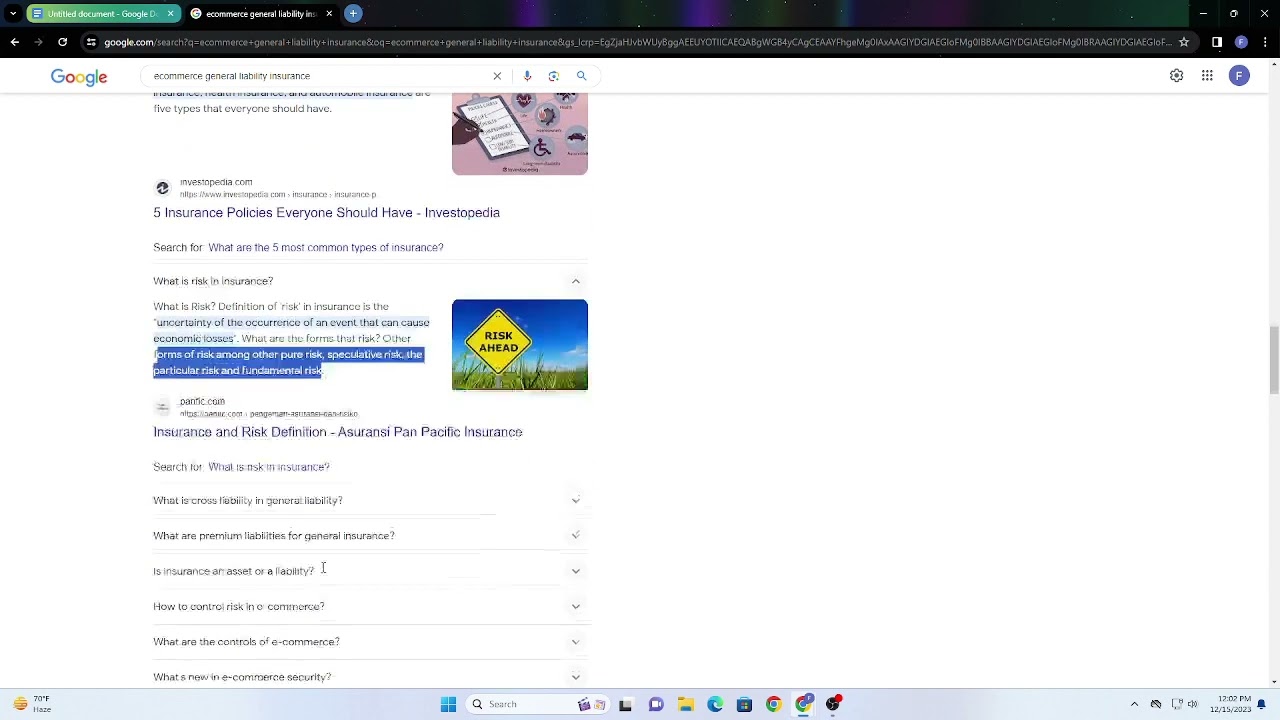The height and width of the screenshot is (720, 1280).
Task: Open Risk Ahead sign thumbnail
Action: click(x=520, y=345)
